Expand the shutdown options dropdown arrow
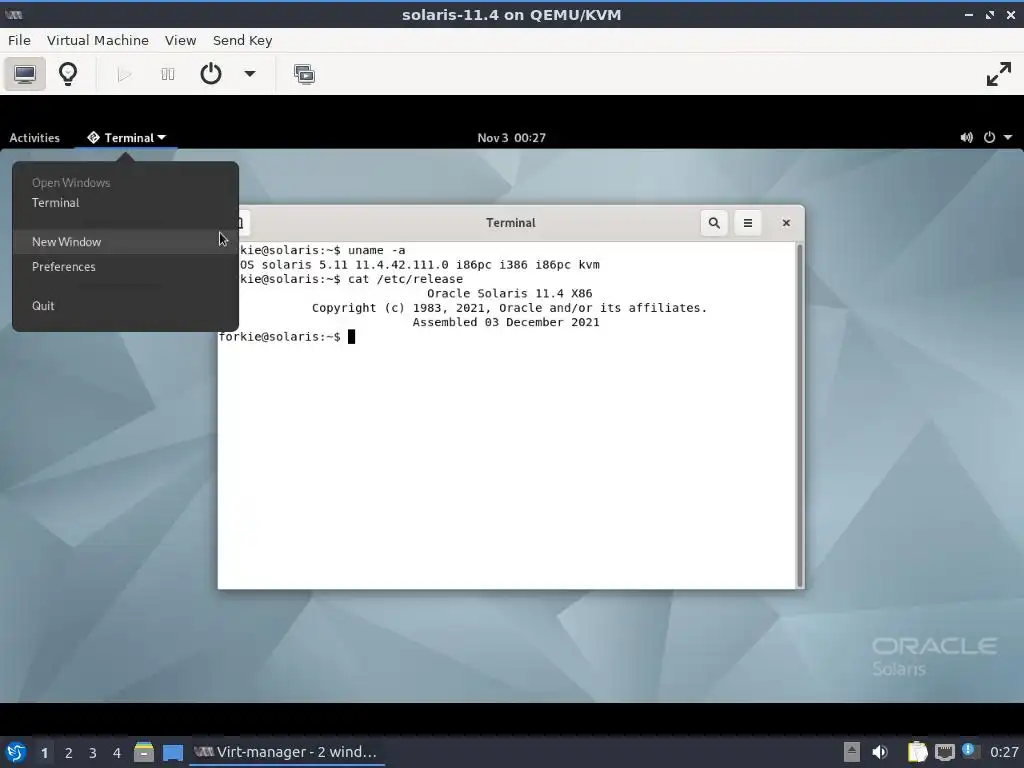The height and width of the screenshot is (768, 1024). click(249, 74)
